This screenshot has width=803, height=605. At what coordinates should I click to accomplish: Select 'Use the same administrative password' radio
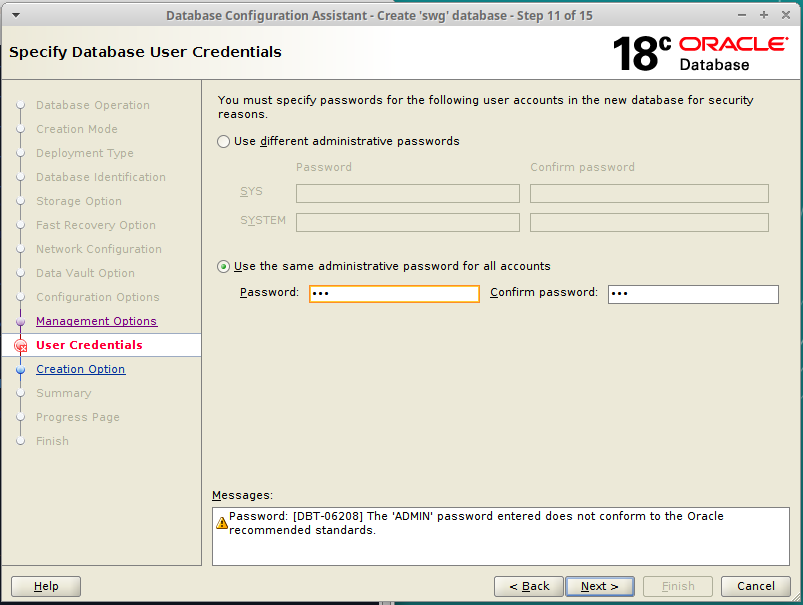tap(223, 266)
